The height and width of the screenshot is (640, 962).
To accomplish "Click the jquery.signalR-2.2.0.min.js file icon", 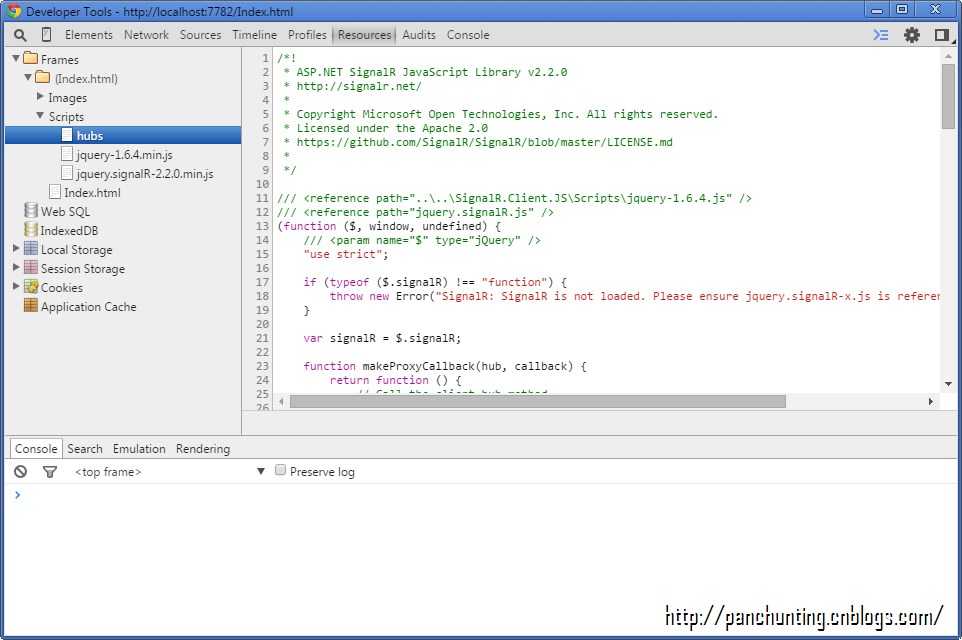I will click(67, 173).
